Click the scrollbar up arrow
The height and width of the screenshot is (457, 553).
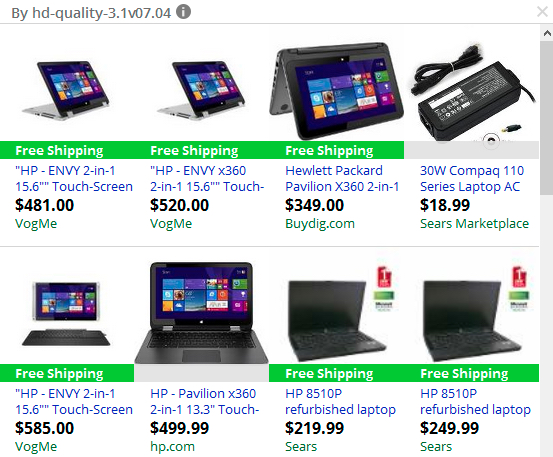click(x=547, y=33)
